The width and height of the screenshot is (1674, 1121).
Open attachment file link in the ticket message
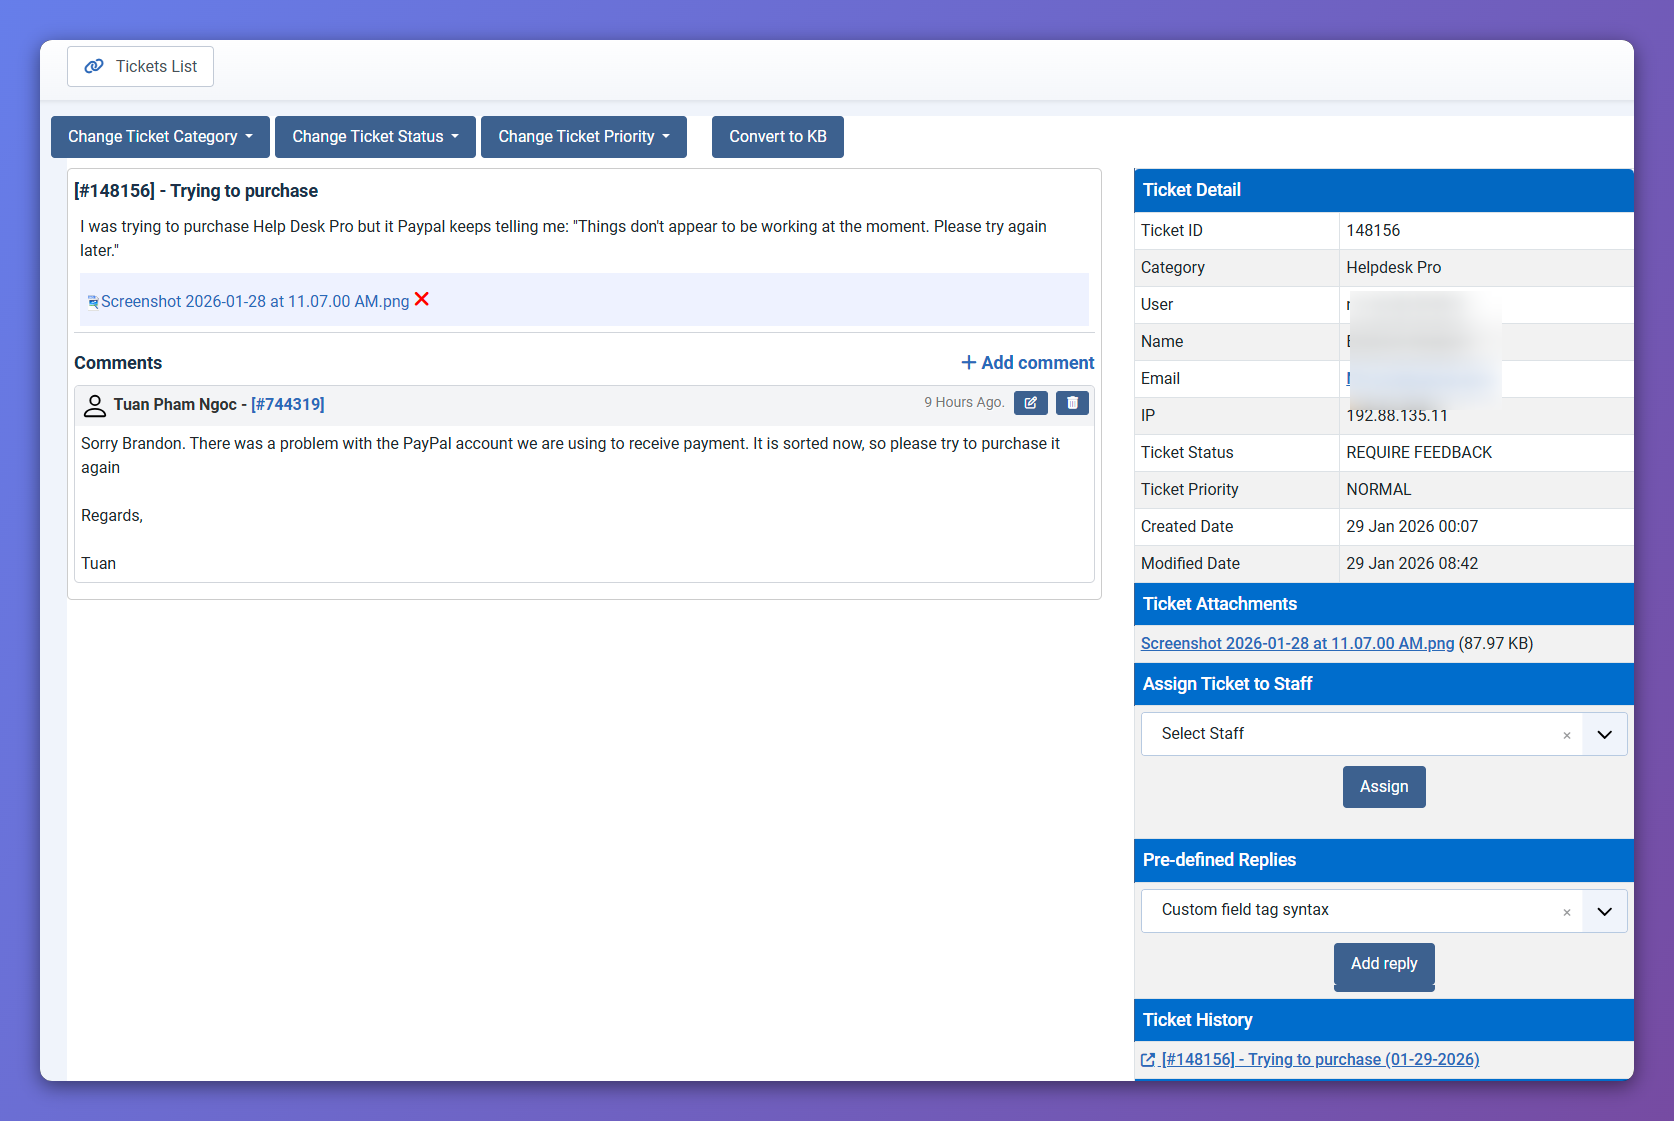[254, 302]
